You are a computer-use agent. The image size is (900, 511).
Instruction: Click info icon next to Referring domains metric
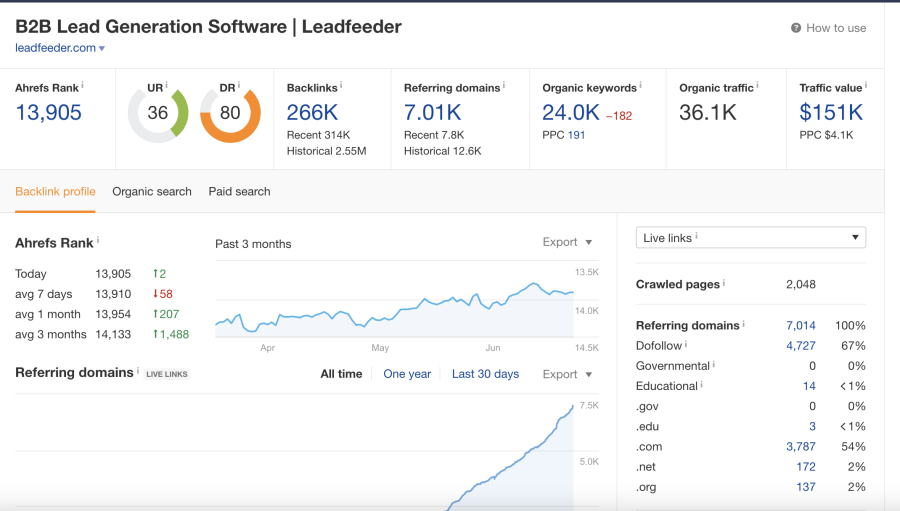click(504, 85)
